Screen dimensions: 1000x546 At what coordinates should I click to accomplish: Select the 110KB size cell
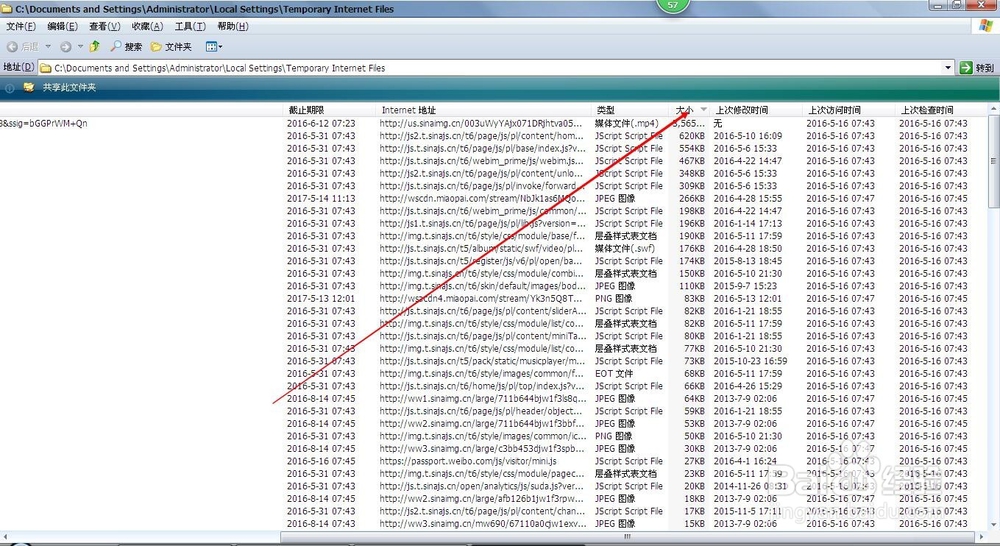692,286
